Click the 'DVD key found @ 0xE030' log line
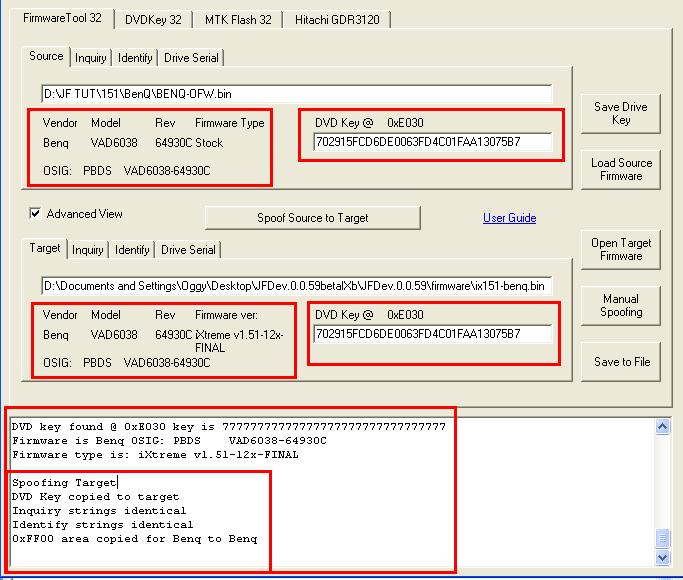683x580 pixels. coord(229,426)
